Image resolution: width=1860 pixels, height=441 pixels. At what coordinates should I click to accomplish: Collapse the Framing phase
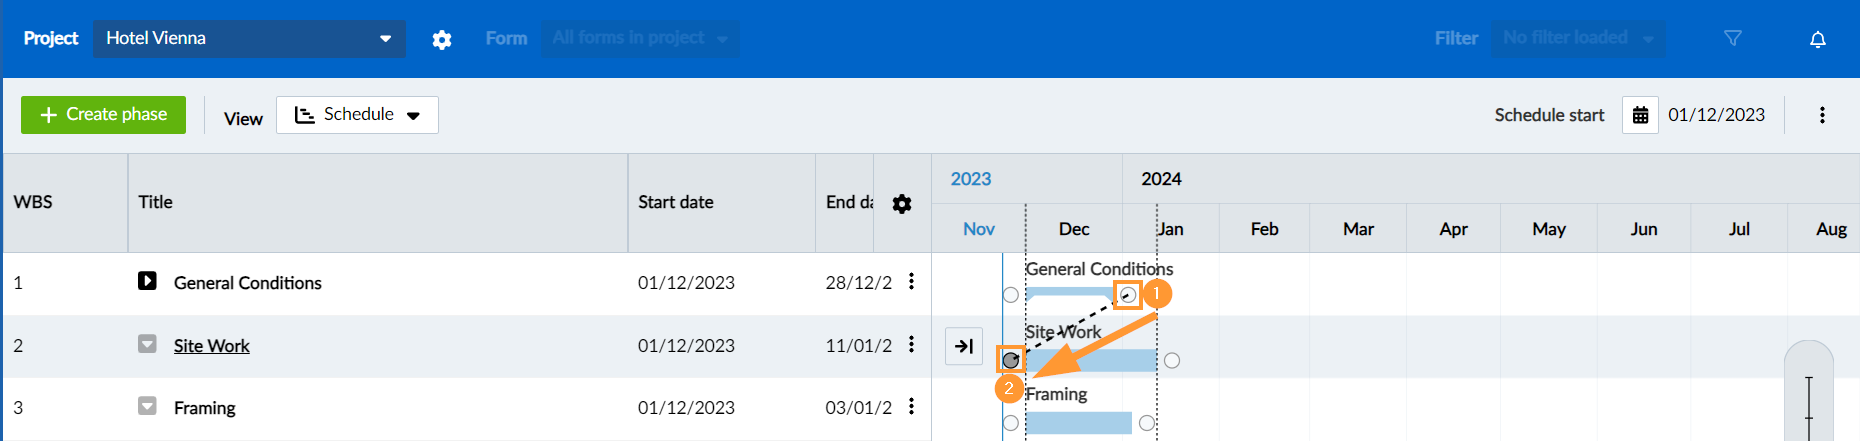147,406
